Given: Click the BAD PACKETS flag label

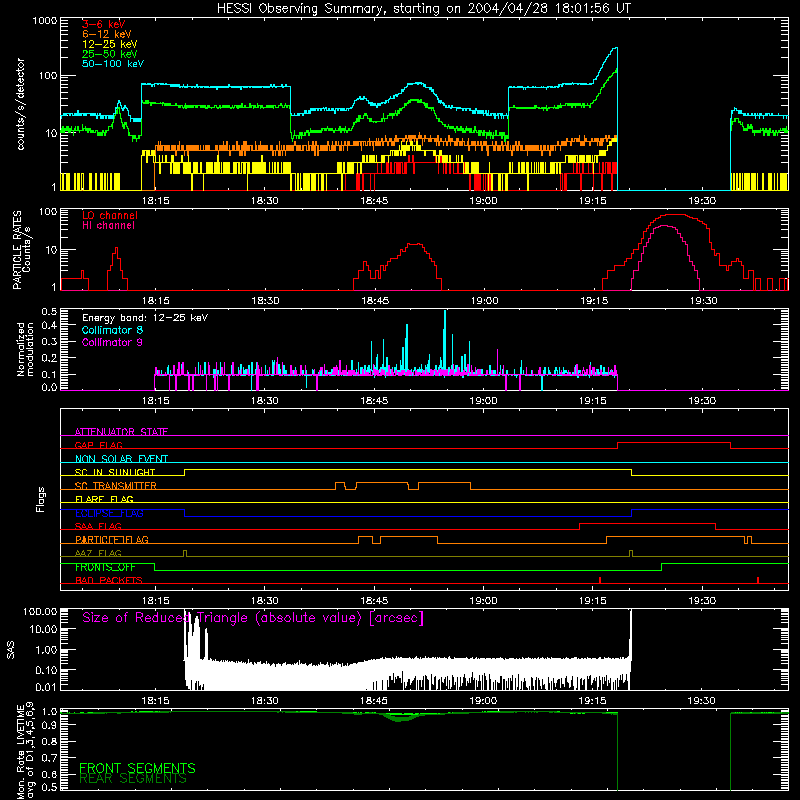Looking at the screenshot, I should tap(109, 580).
